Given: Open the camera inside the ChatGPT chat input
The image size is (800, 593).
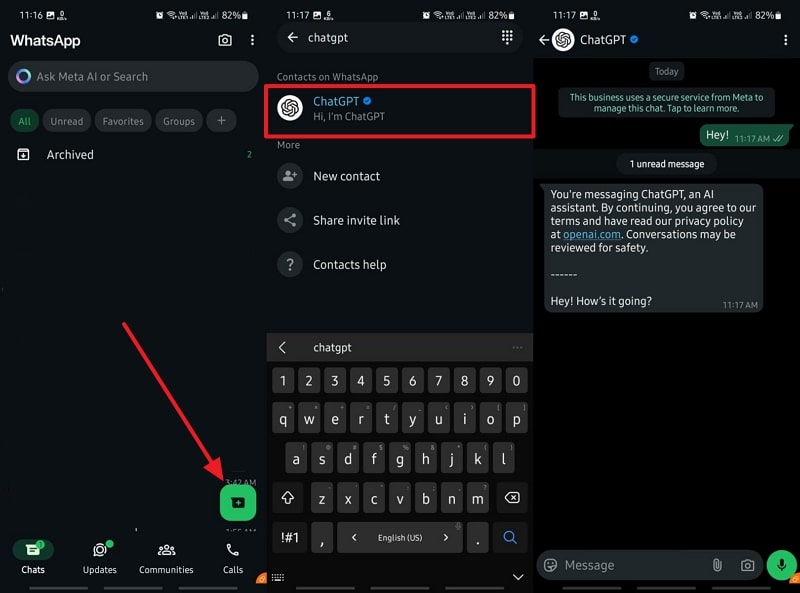Looking at the screenshot, I should [747, 565].
